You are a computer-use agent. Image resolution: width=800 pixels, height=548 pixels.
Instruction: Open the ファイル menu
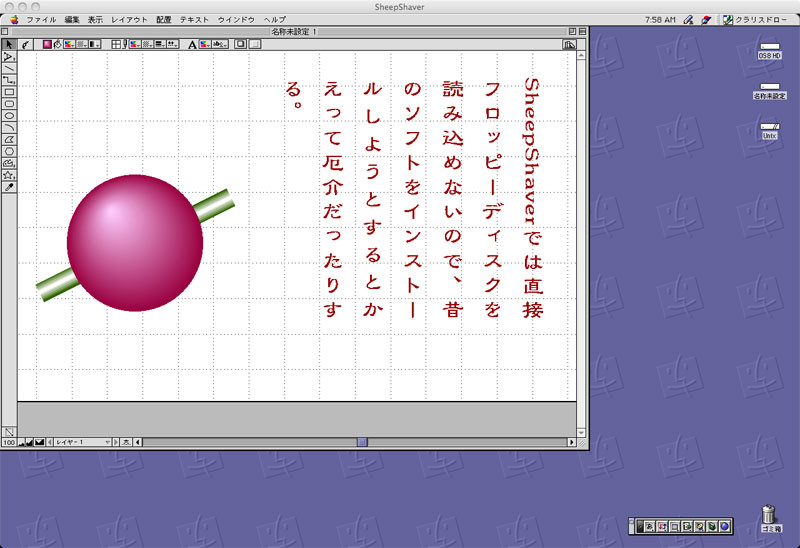pos(41,19)
